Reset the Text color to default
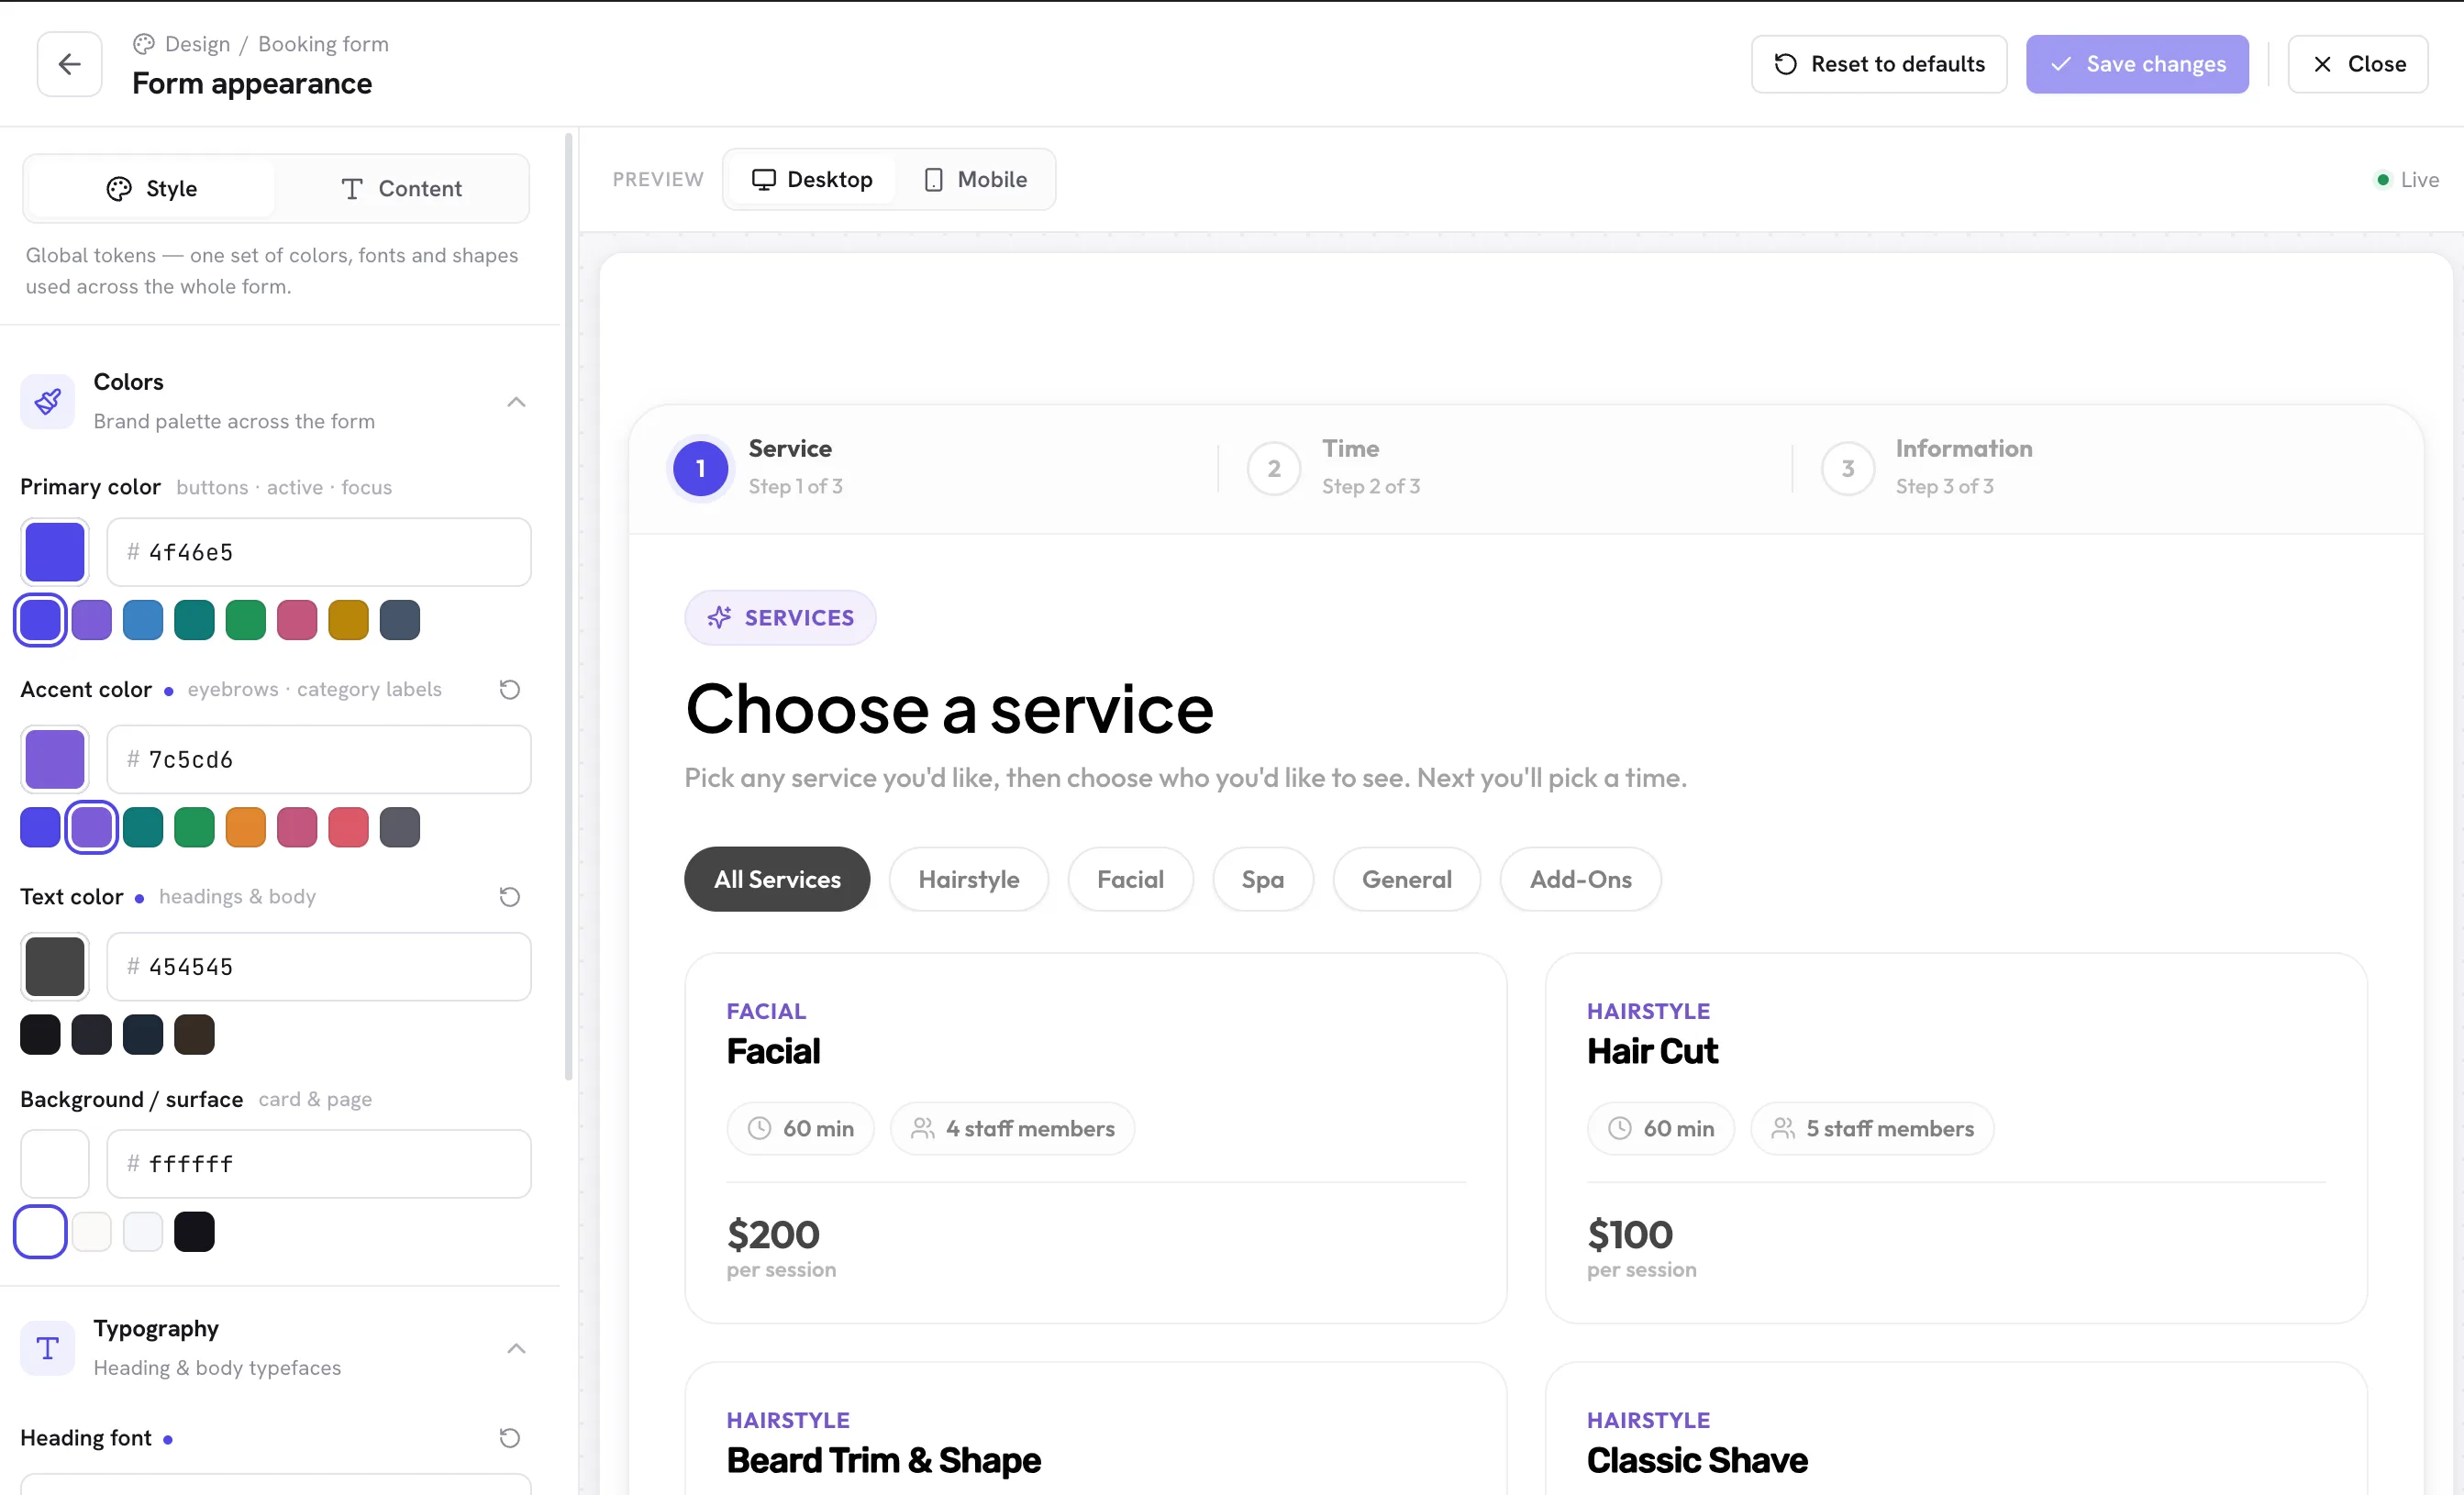The image size is (2464, 1495). click(509, 896)
